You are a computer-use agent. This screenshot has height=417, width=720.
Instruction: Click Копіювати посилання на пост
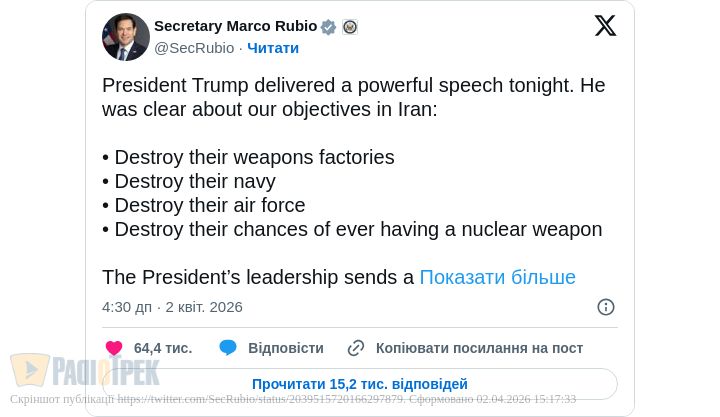click(479, 348)
